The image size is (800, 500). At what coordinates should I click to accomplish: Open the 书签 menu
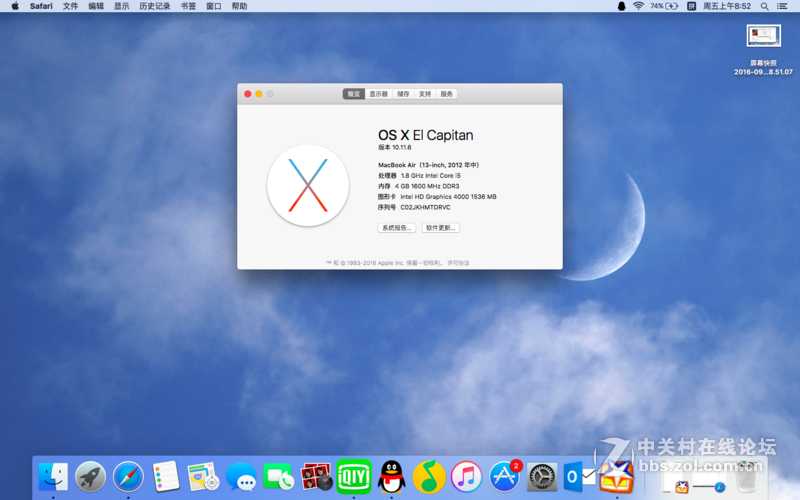(188, 6)
